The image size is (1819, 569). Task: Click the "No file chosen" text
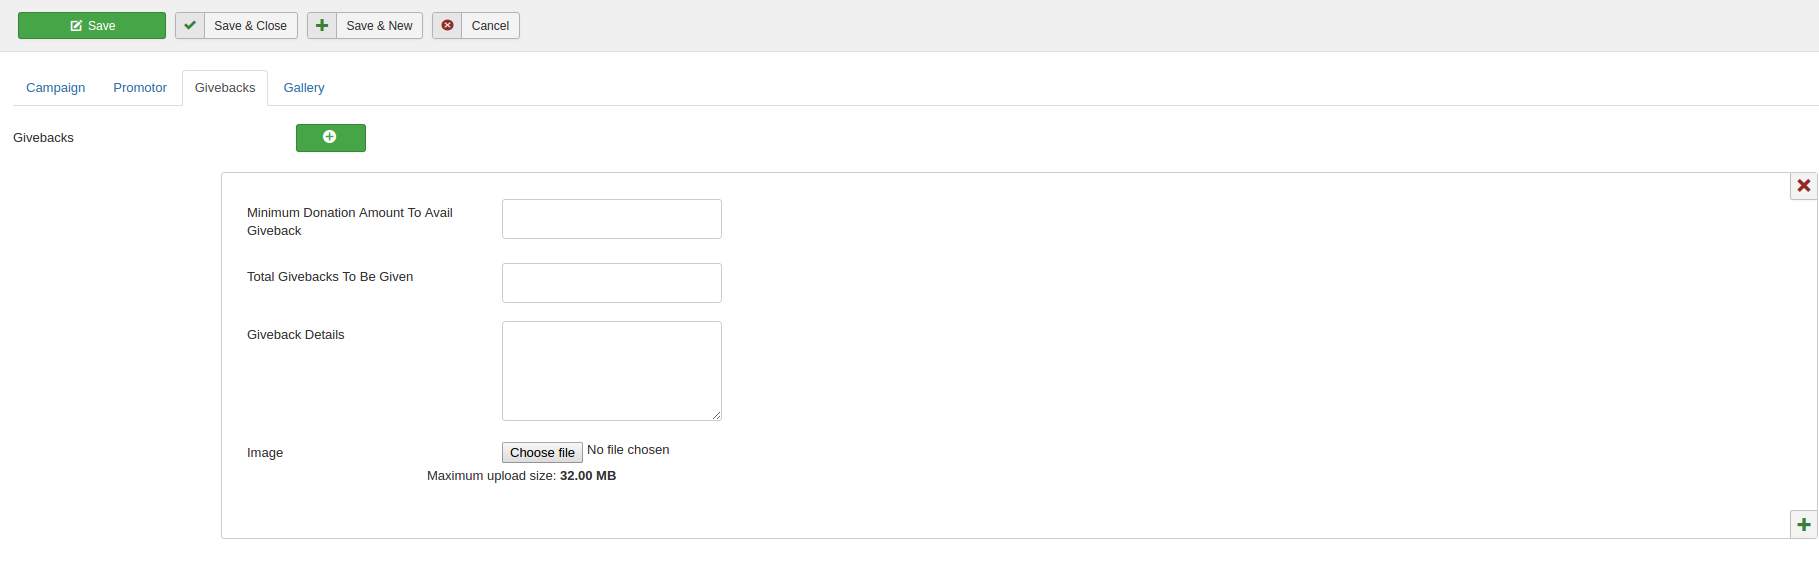pos(628,450)
